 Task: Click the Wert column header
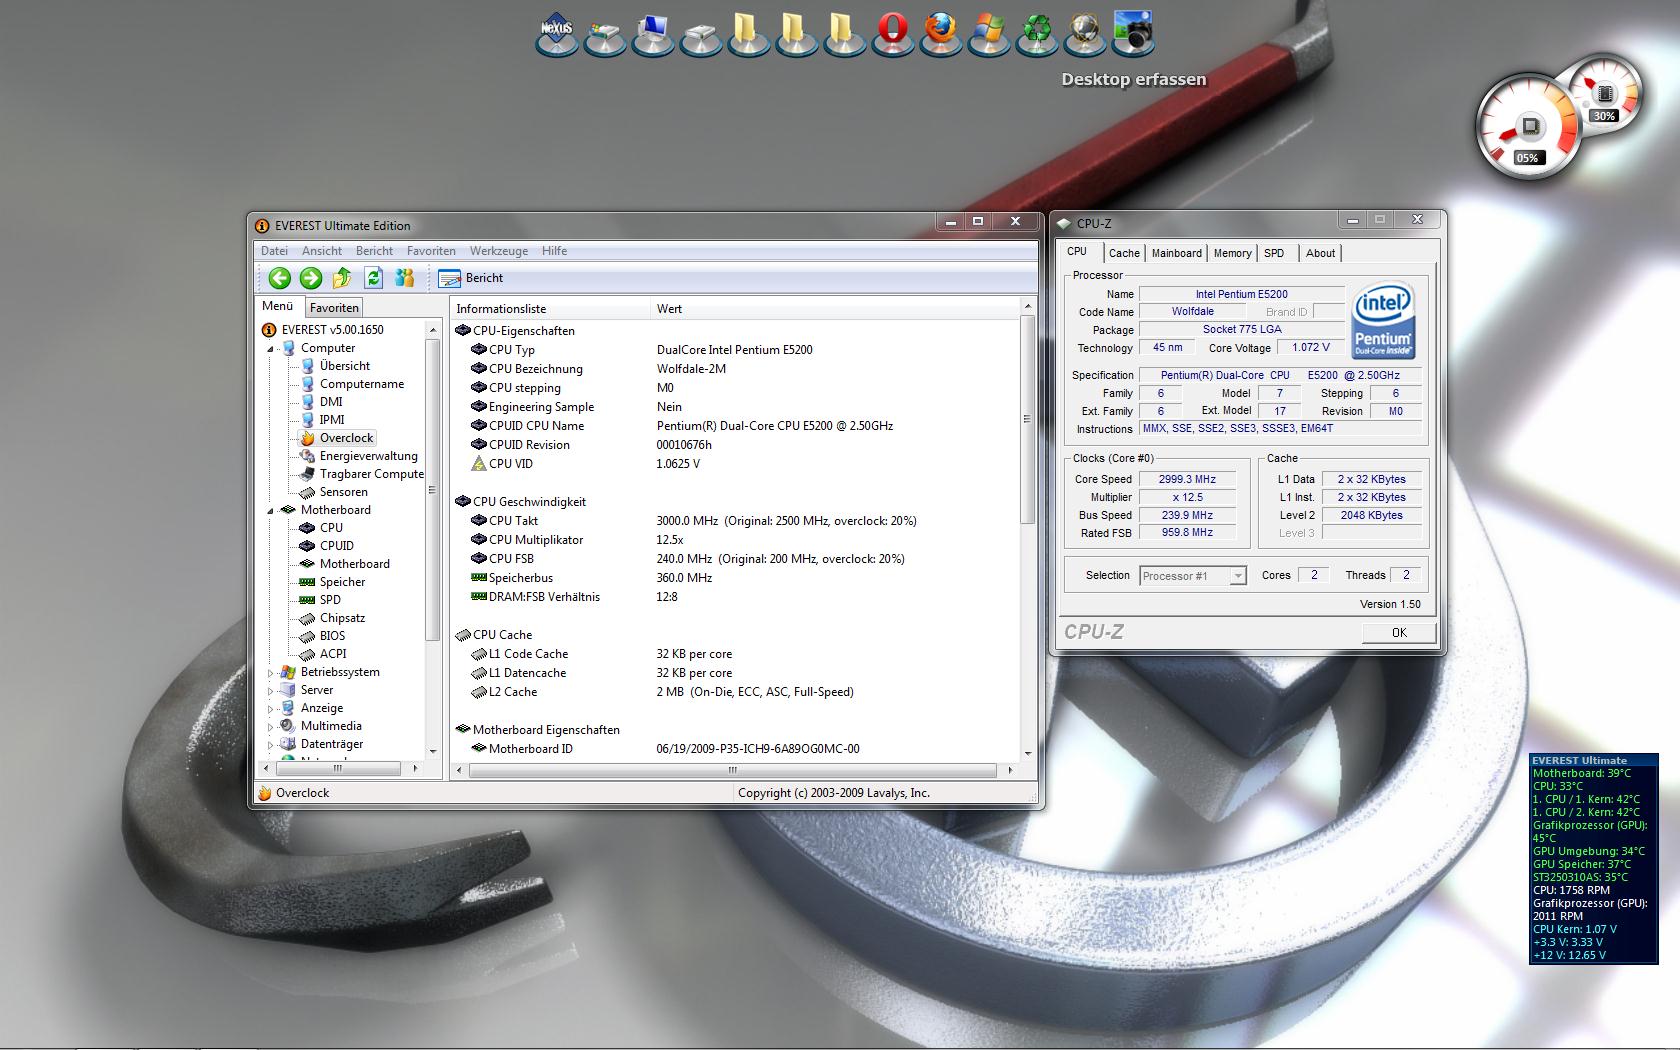[835, 309]
